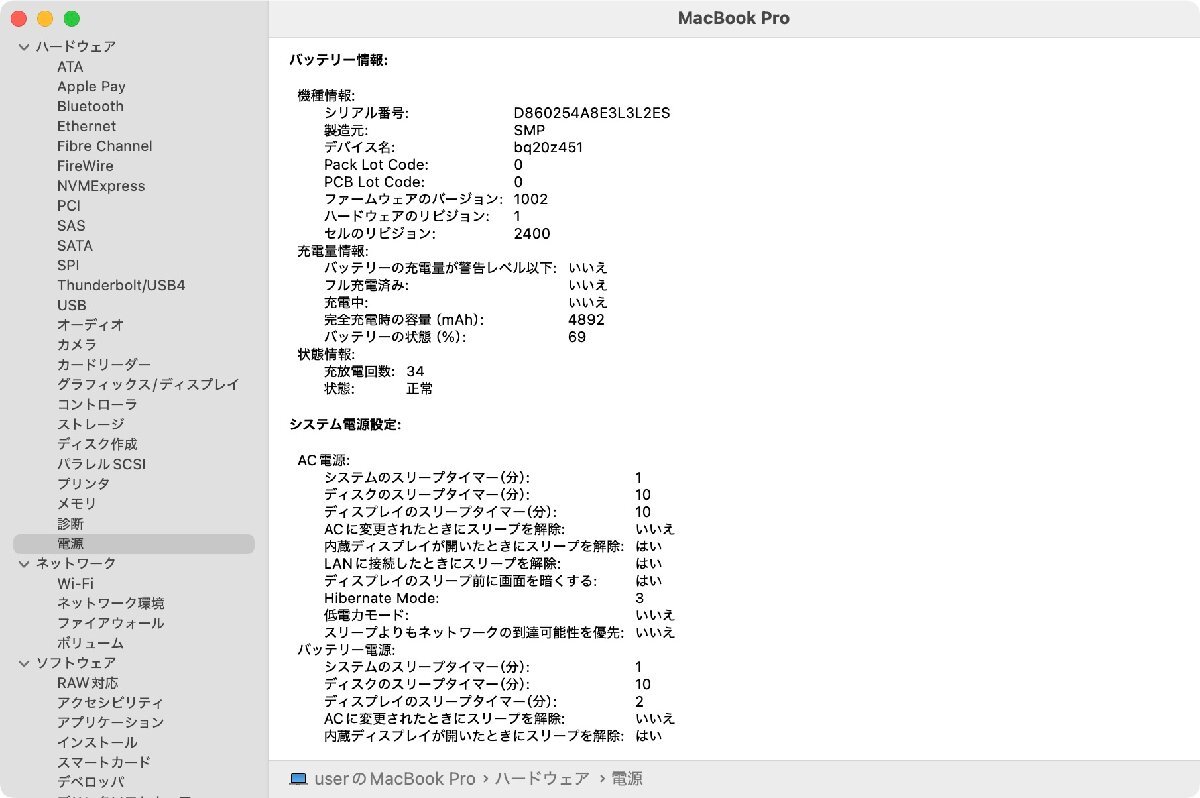Click the バッテリー情報 heading
1200x798 pixels.
[338, 60]
